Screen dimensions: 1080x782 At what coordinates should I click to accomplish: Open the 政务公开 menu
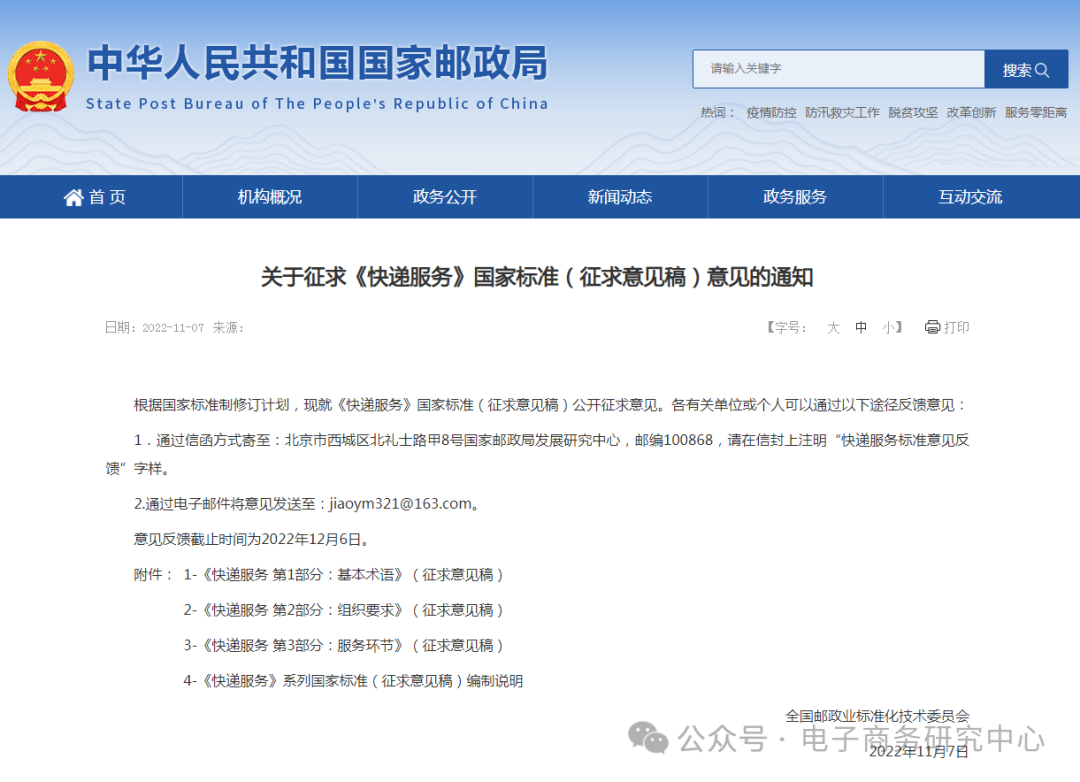pyautogui.click(x=444, y=197)
